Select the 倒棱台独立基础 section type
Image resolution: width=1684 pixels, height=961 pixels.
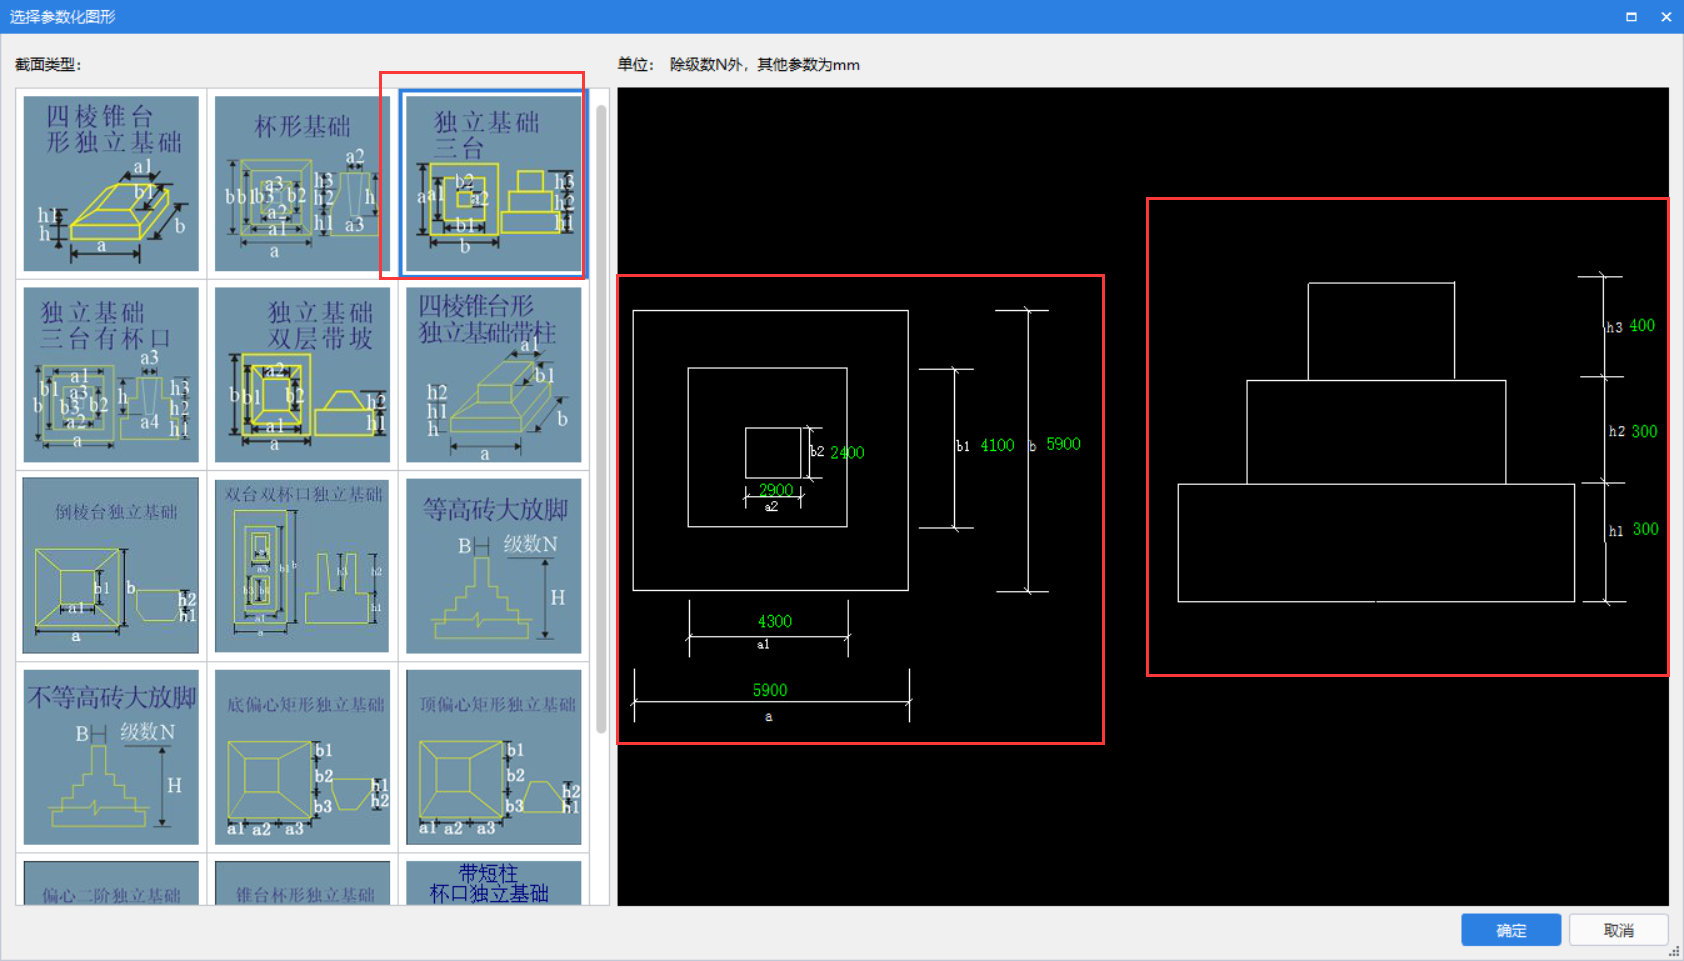pos(111,566)
